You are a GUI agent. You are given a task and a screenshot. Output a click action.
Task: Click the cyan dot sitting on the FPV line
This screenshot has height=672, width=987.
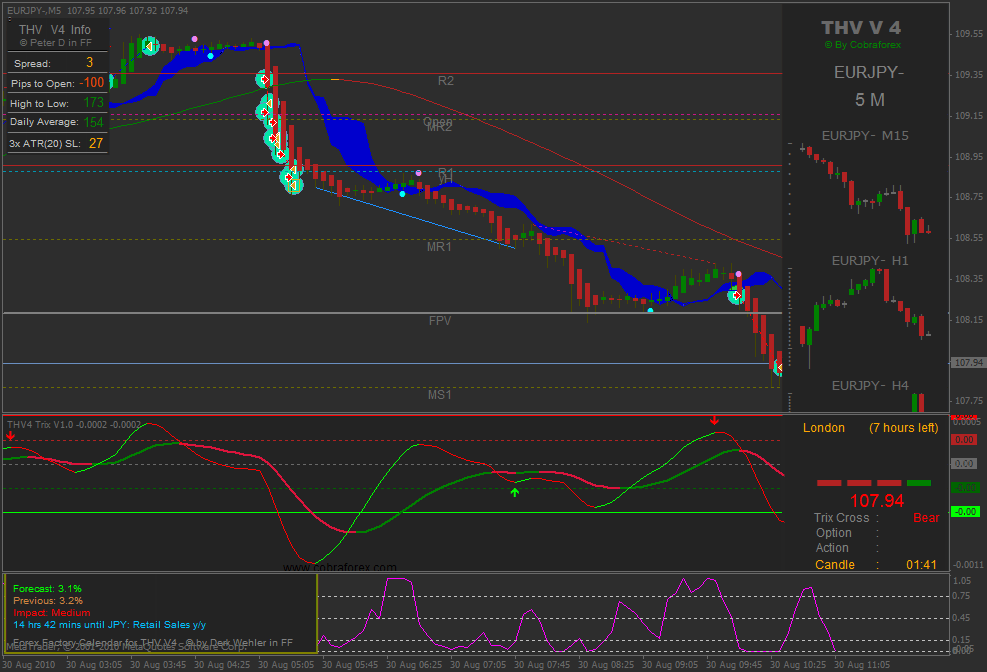point(650,310)
